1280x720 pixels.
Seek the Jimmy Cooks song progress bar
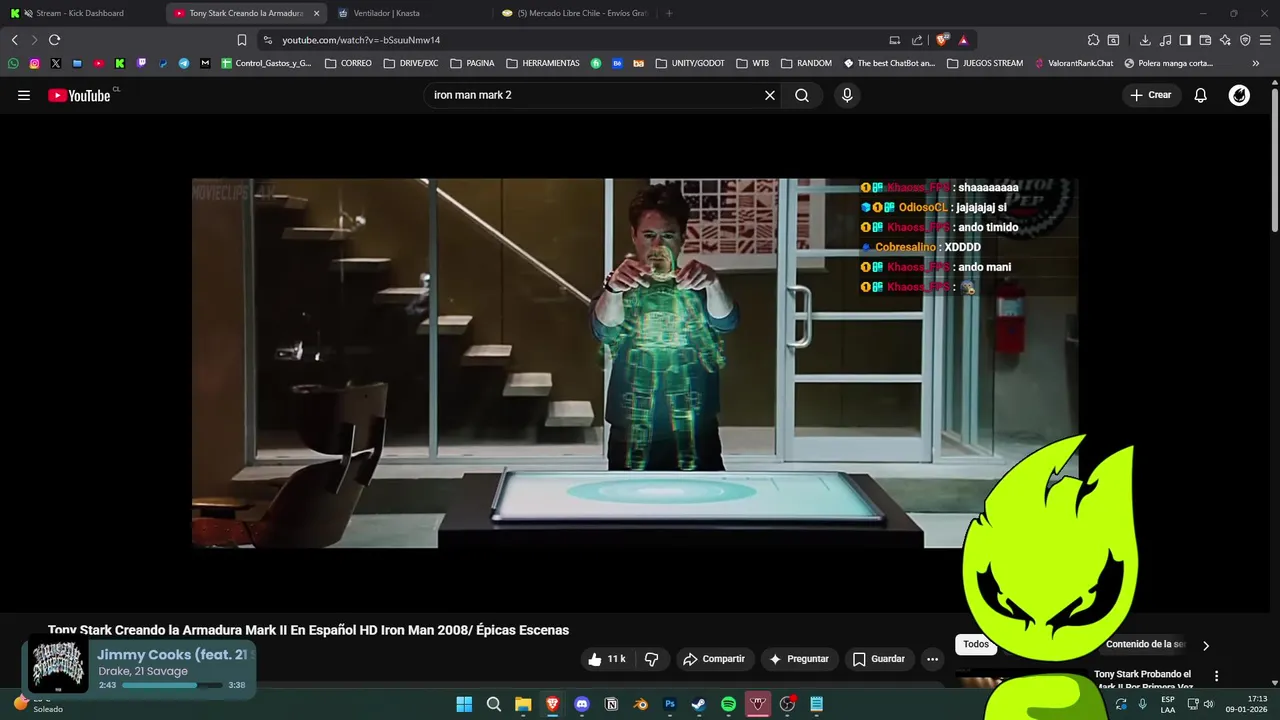[x=172, y=685]
